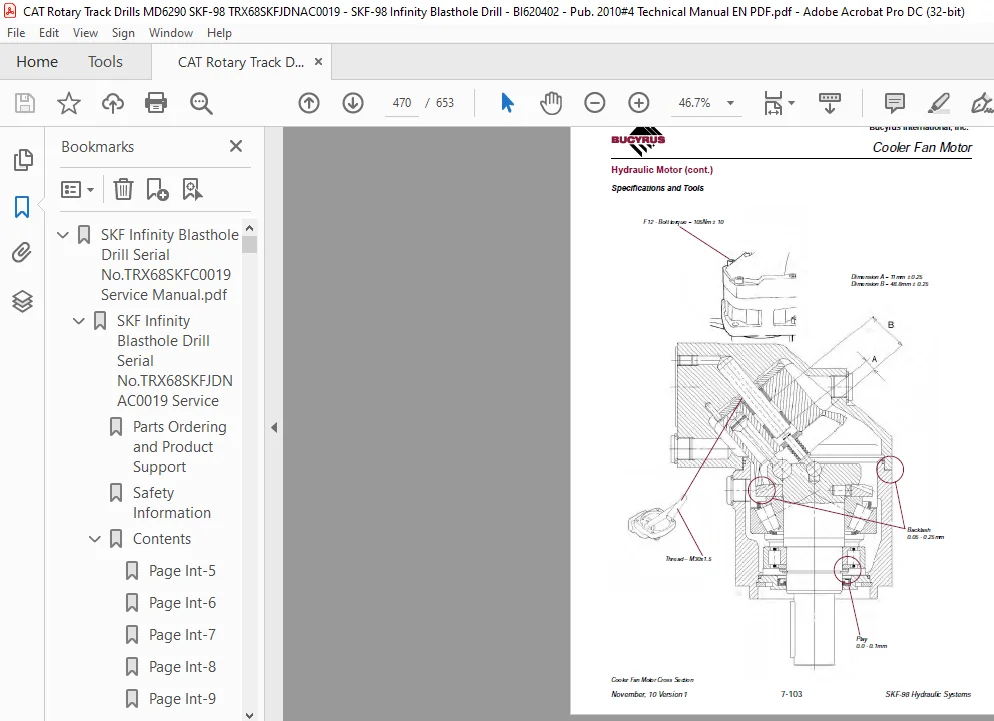Open the Find text magnifier
This screenshot has height=721, width=994.
(201, 103)
